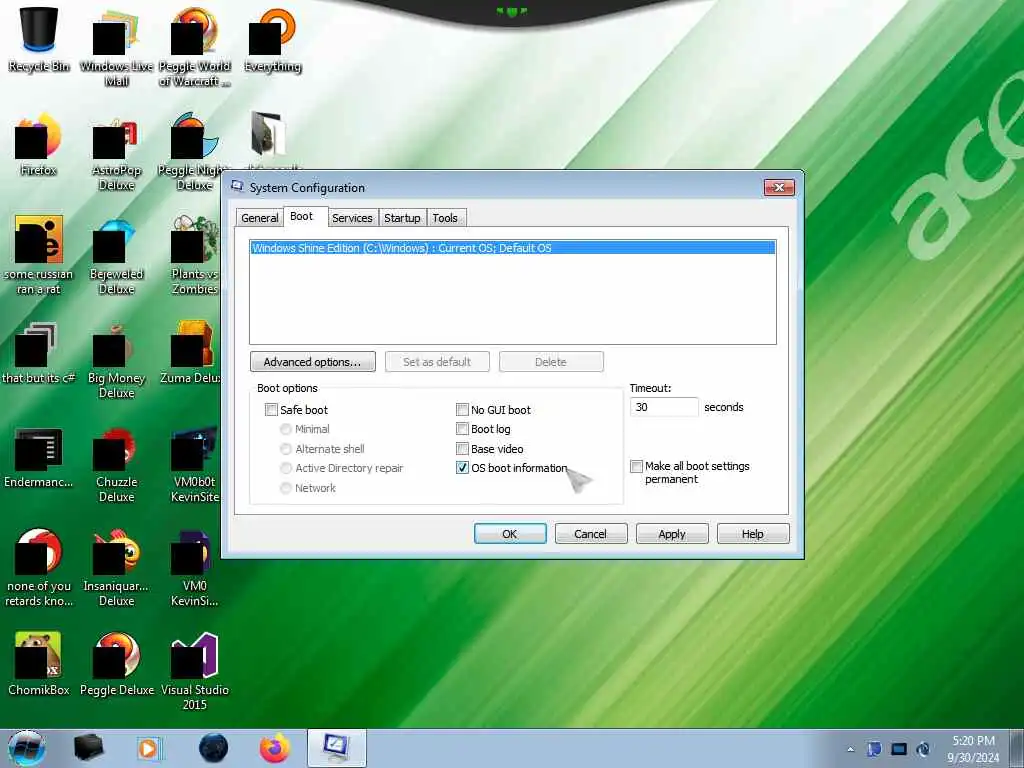Select the Minimal radio button
1024x768 pixels.
pyautogui.click(x=285, y=429)
